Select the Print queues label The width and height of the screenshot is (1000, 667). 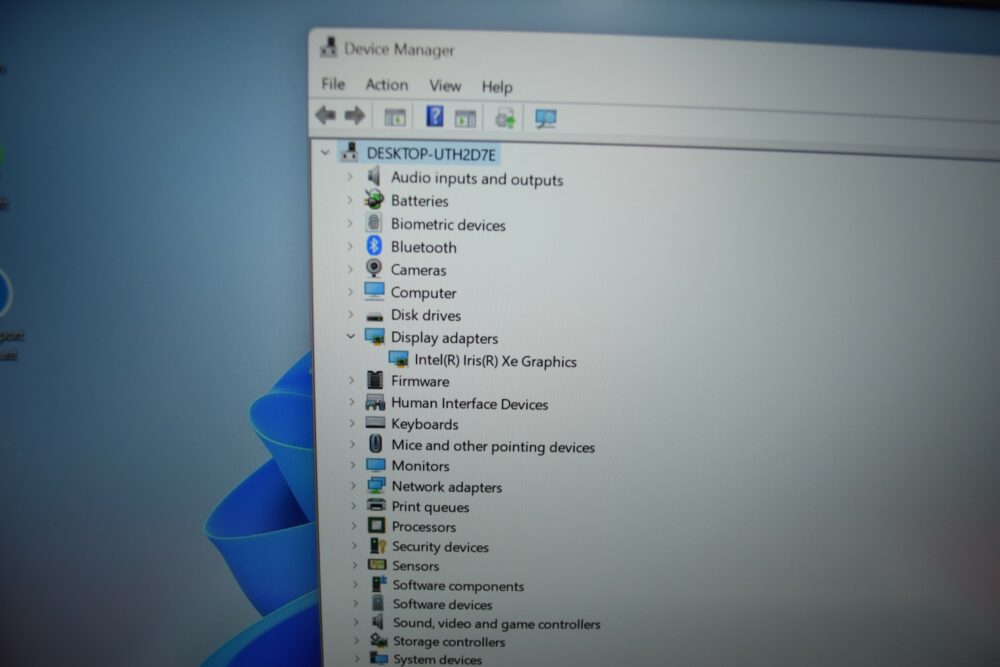(430, 507)
